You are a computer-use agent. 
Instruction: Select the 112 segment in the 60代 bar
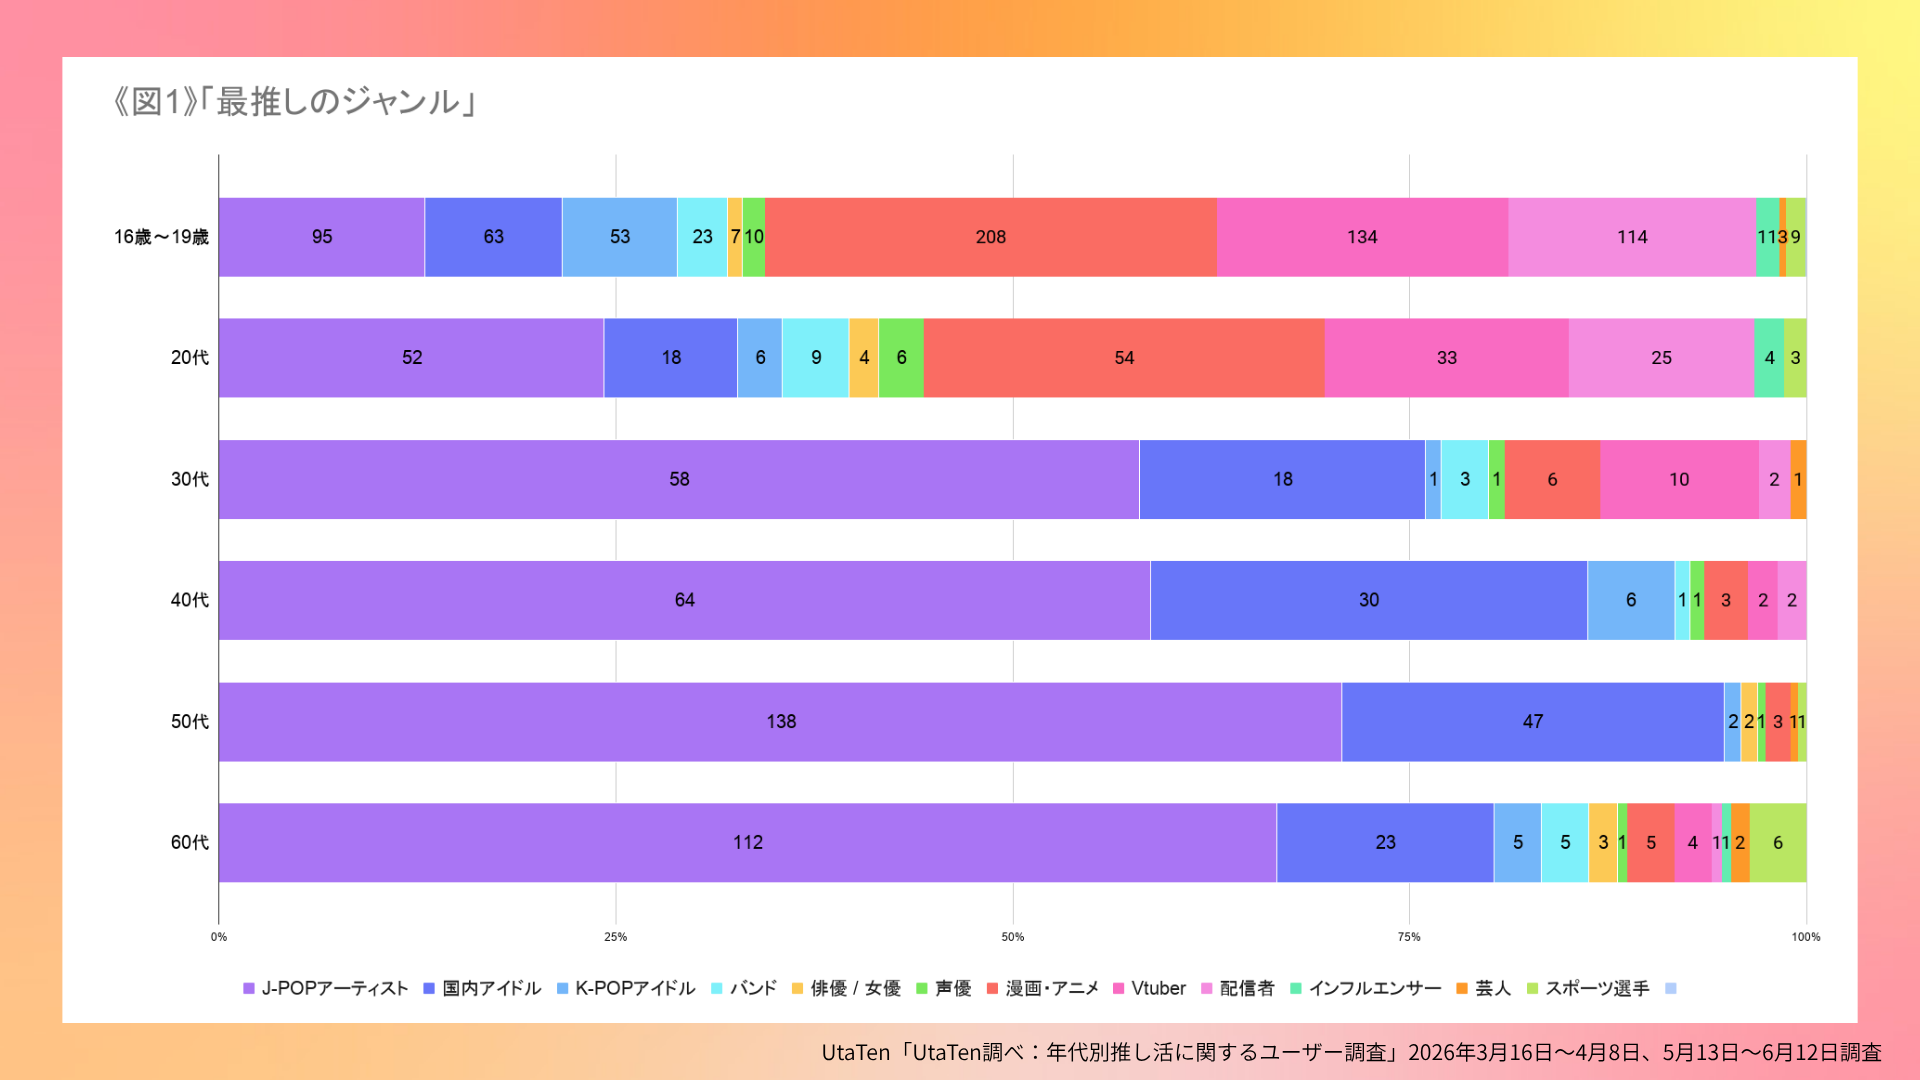coord(747,843)
